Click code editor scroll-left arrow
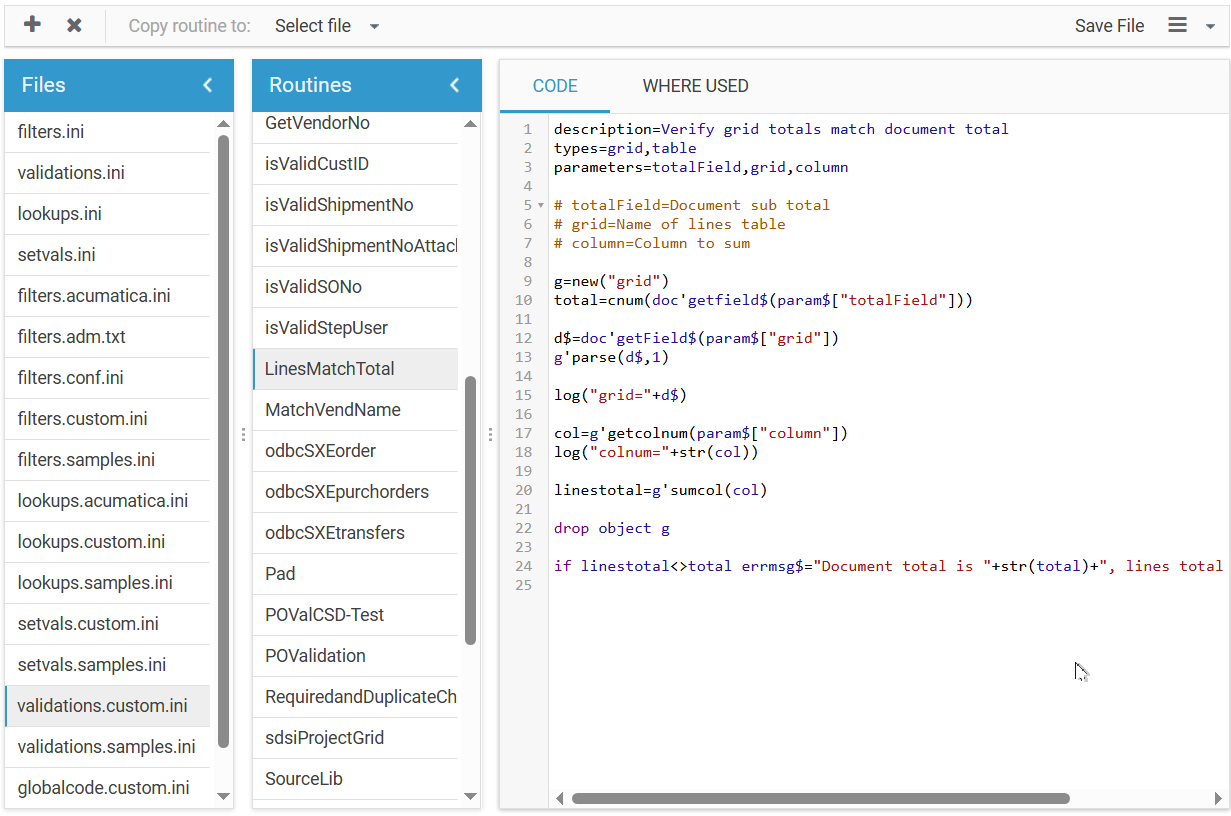 [560, 798]
